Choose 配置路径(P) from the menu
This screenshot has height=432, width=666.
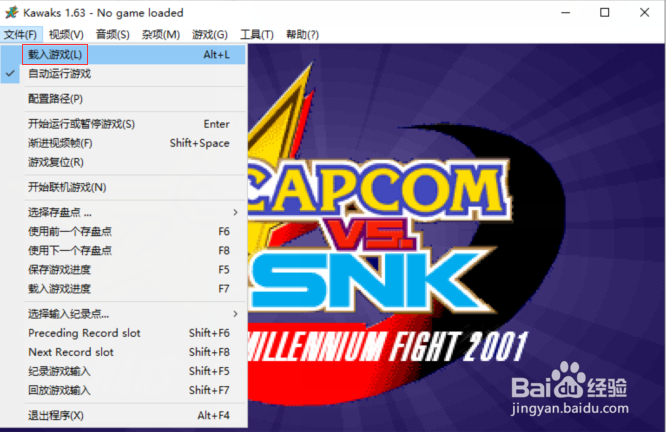click(123, 99)
